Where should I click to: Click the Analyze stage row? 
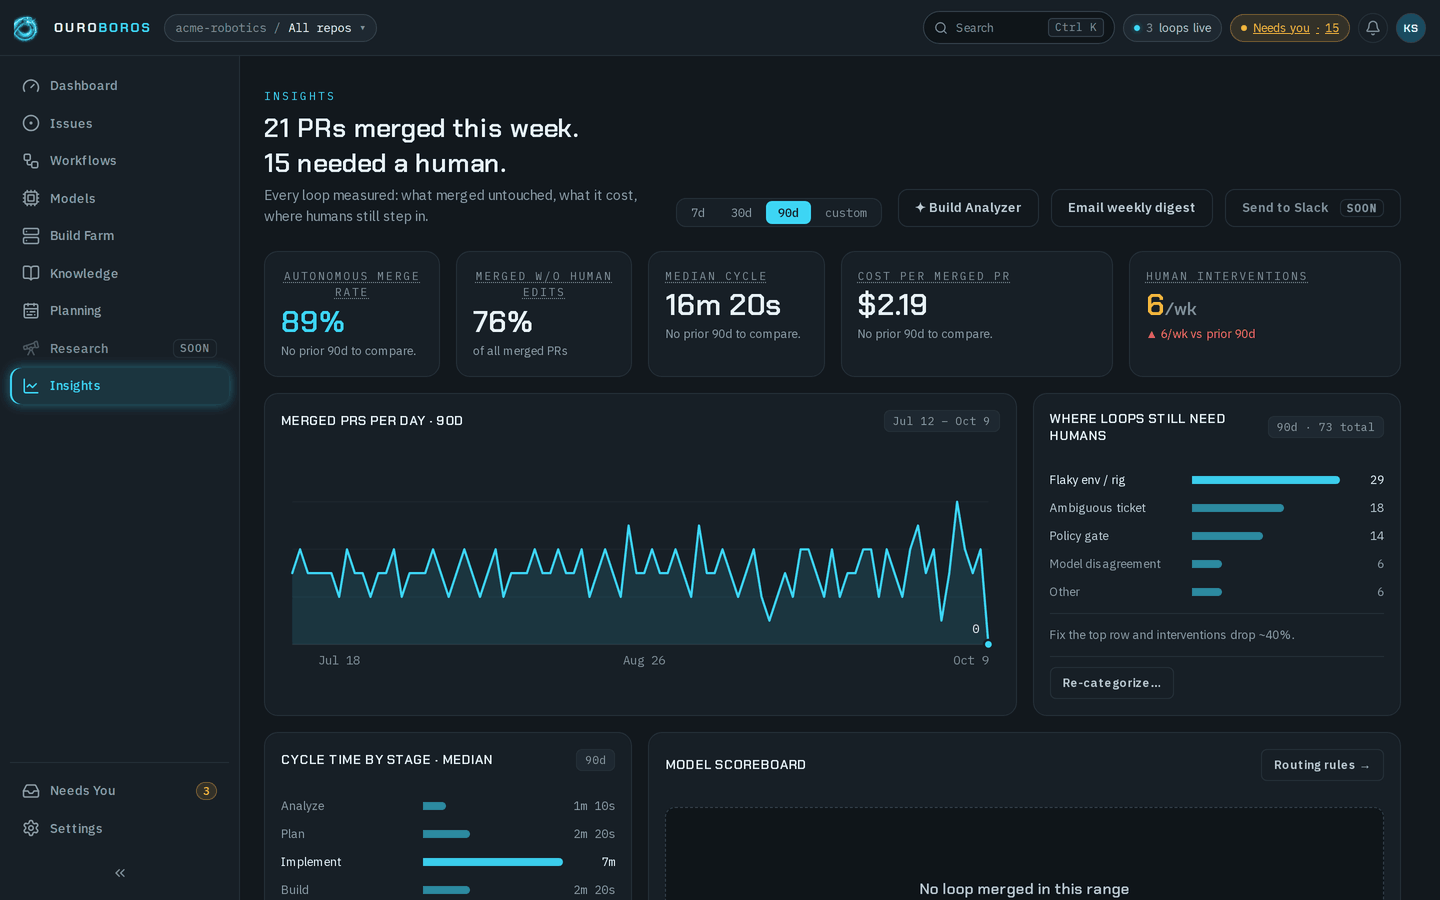click(448, 806)
